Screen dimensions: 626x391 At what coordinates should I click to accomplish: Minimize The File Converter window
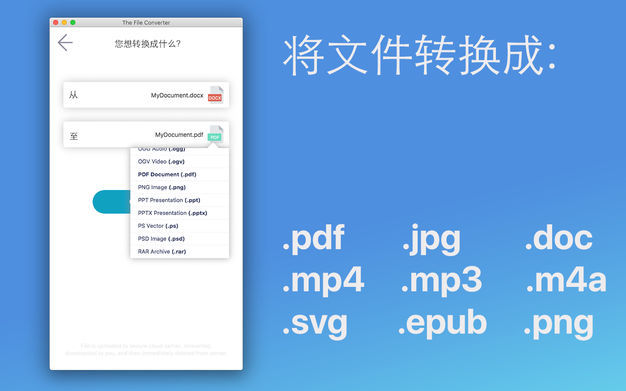point(64,22)
